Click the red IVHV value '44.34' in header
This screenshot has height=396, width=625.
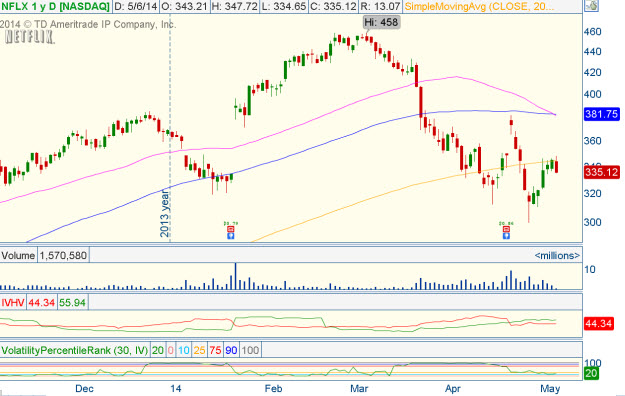41,303
